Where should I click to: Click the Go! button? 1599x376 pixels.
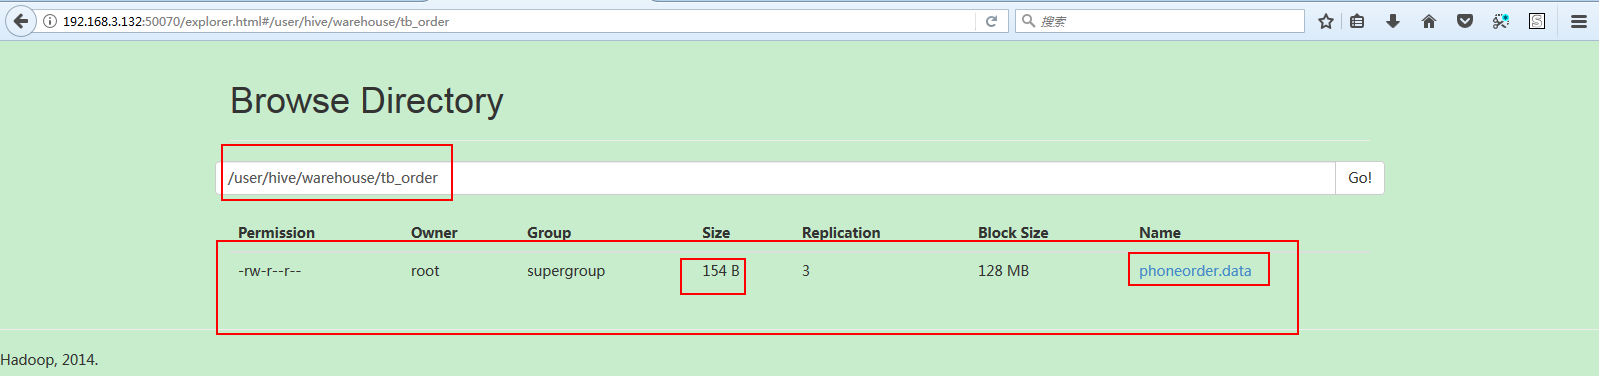(x=1360, y=178)
